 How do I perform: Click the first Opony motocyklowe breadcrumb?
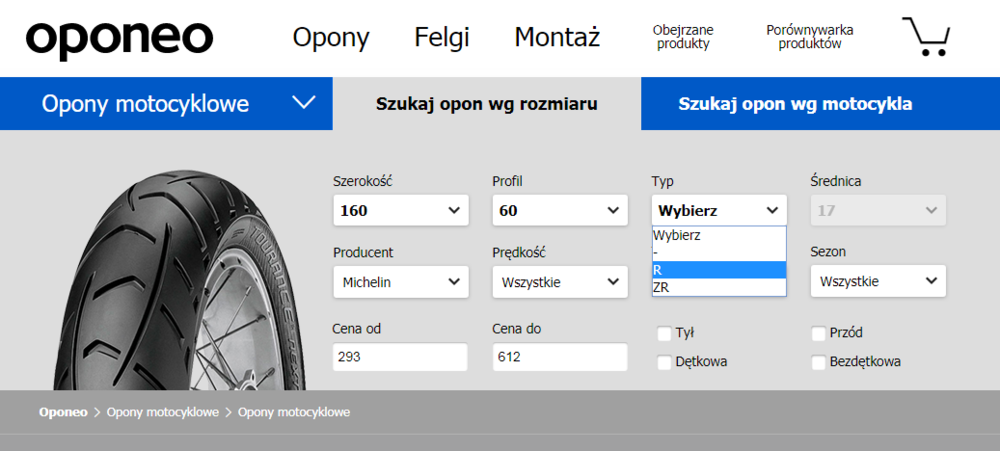coord(163,412)
